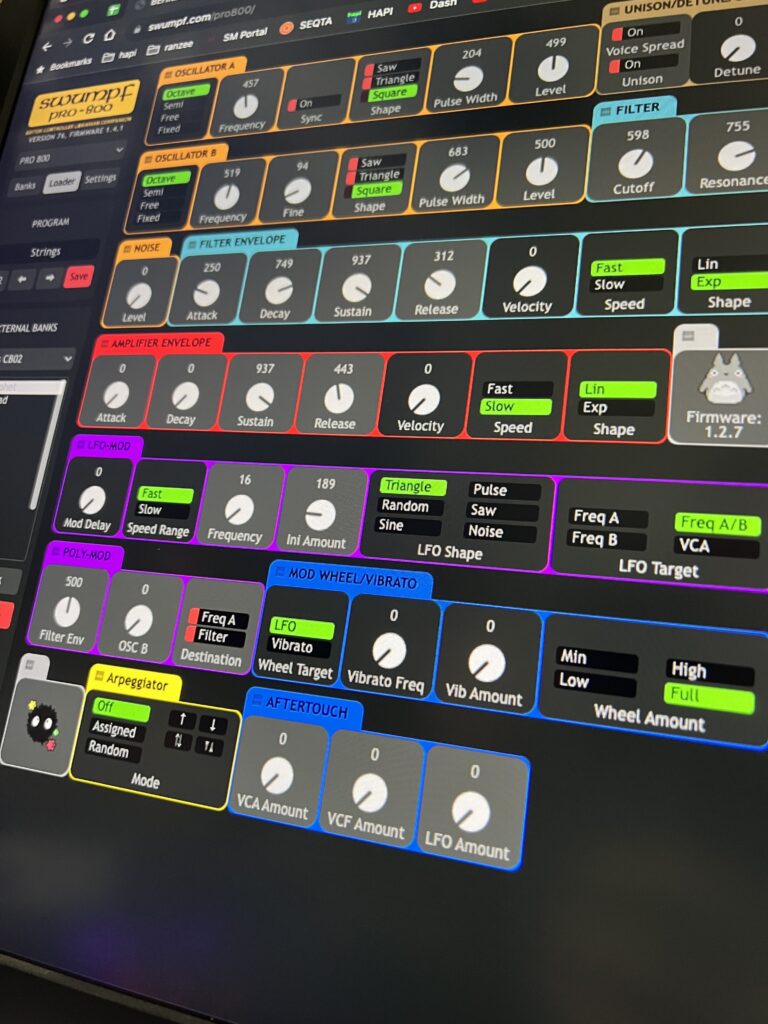Click the Filter Envelope header icon
Viewport: 768px width, 1024px height.
[191, 244]
